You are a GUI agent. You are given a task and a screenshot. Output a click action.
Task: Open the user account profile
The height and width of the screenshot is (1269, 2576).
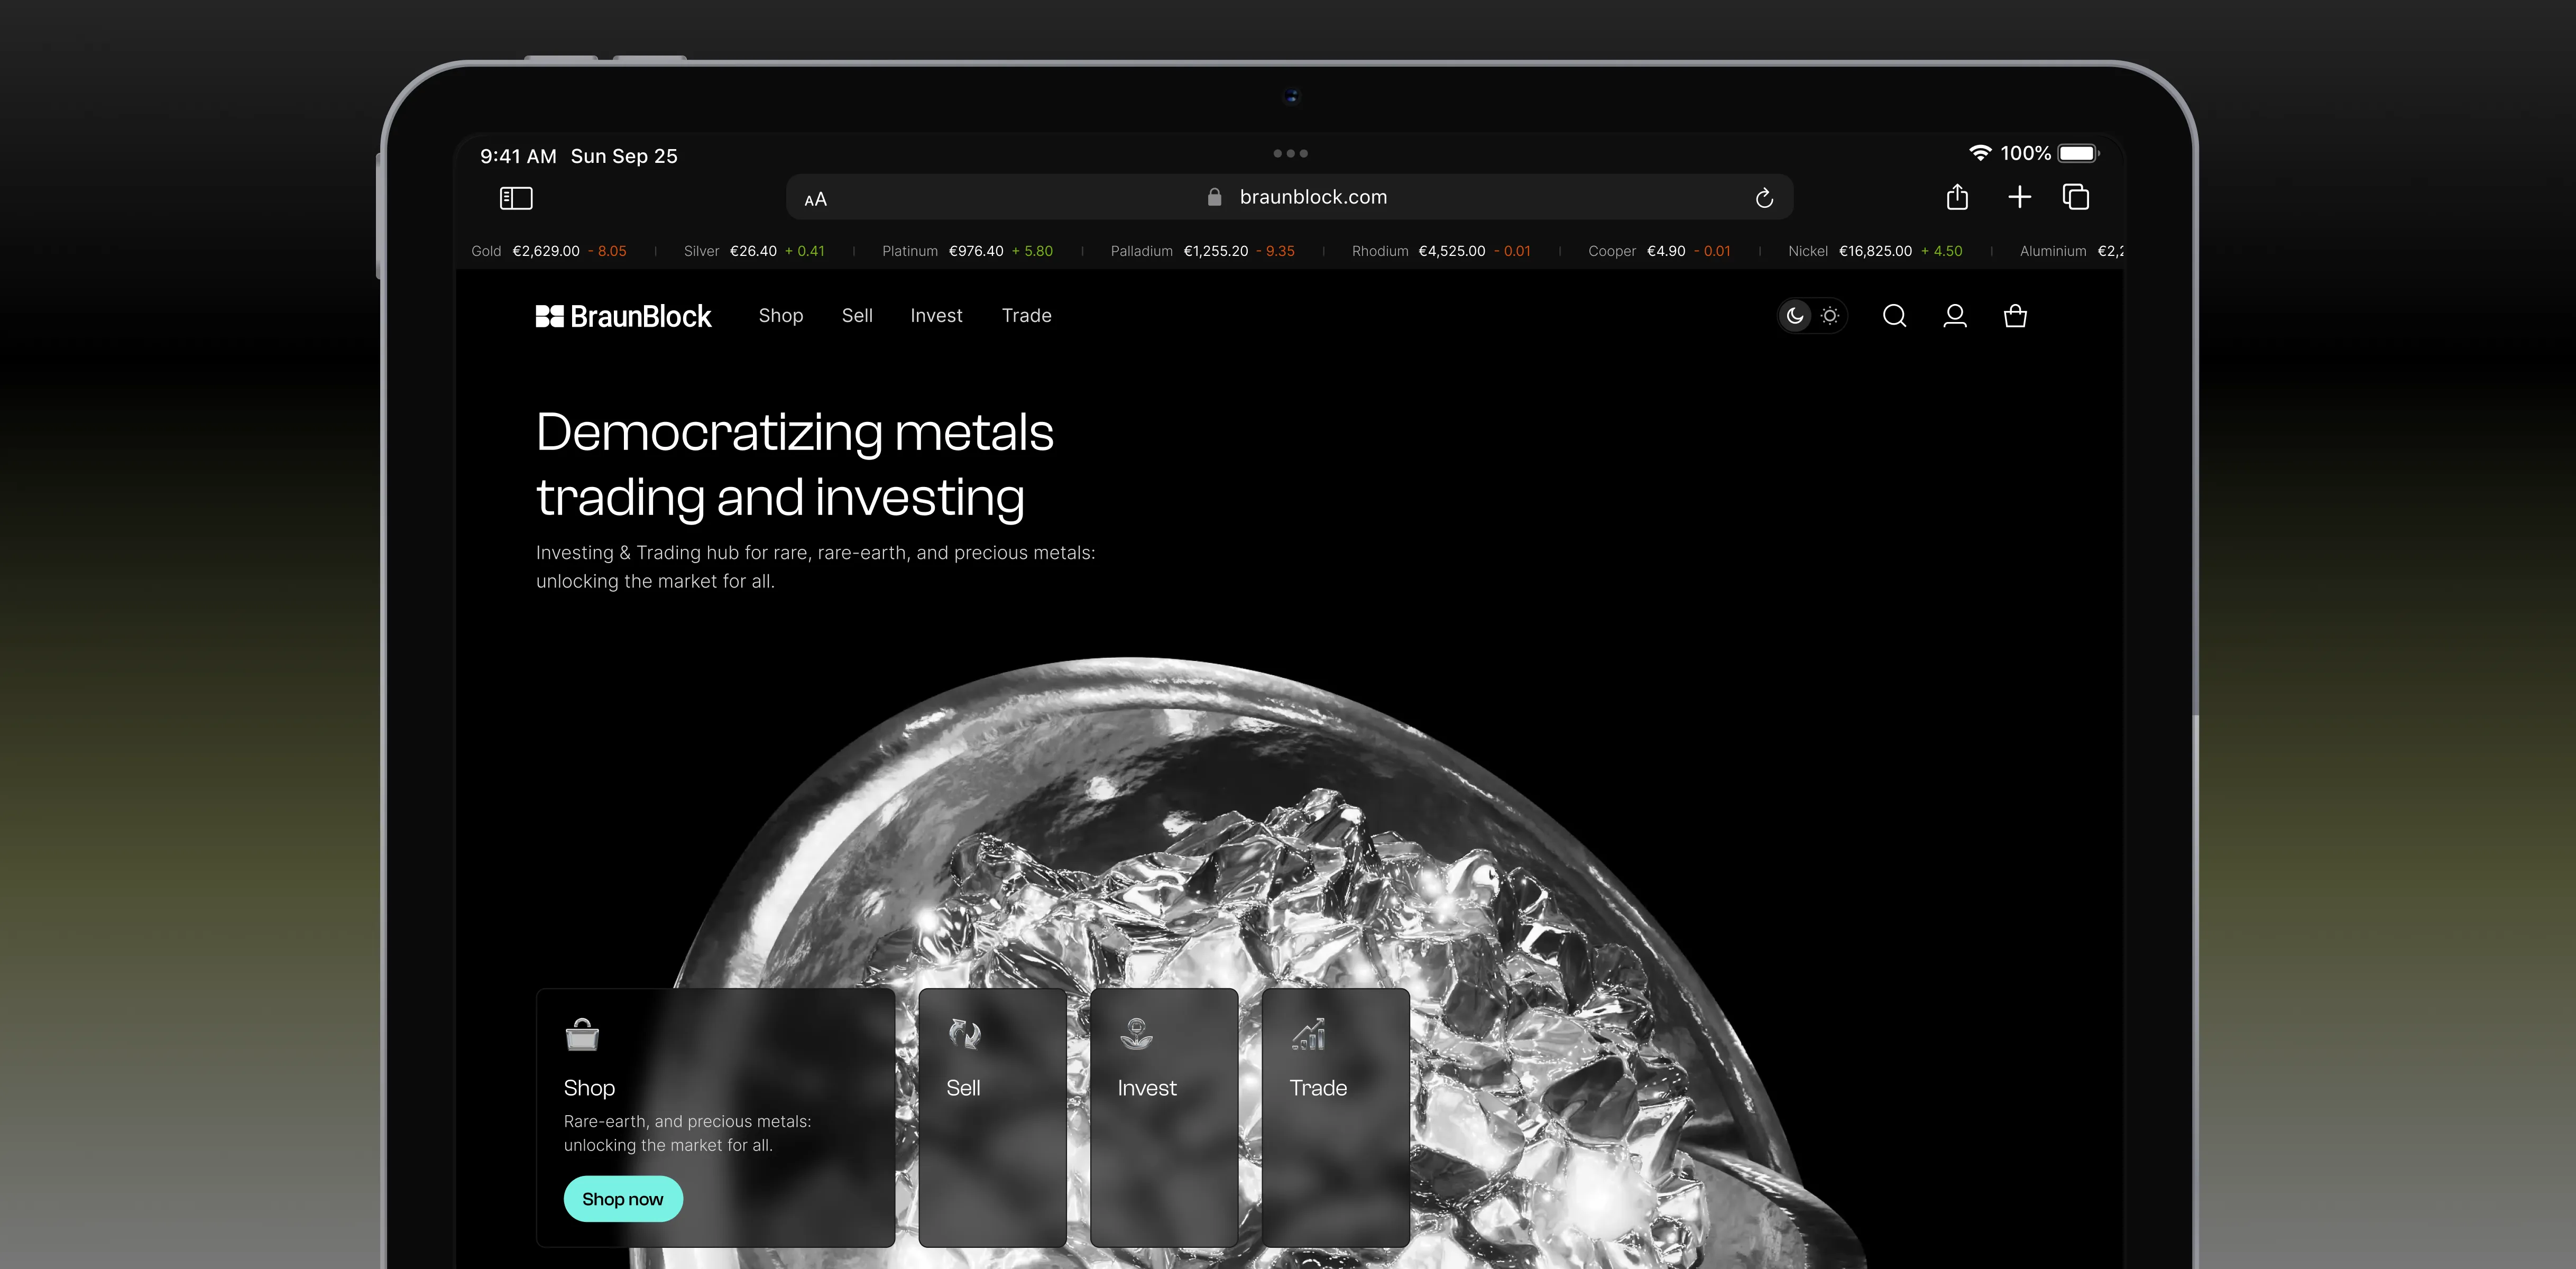1954,316
